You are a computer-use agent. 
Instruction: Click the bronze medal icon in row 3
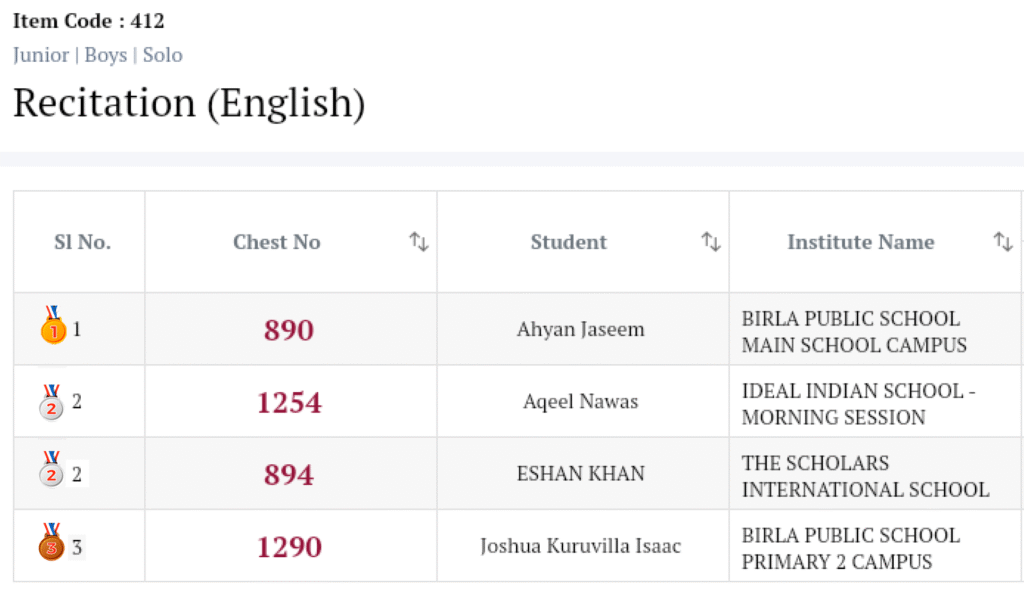coord(51,543)
